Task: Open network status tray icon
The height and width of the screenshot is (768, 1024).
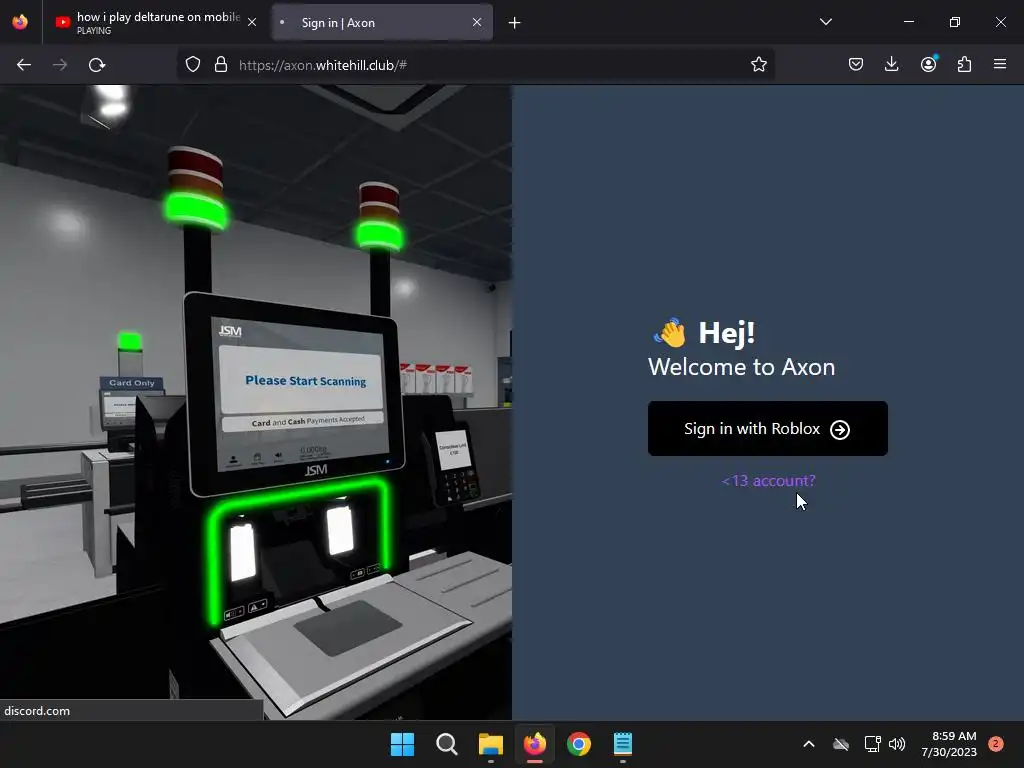Action: [872, 744]
